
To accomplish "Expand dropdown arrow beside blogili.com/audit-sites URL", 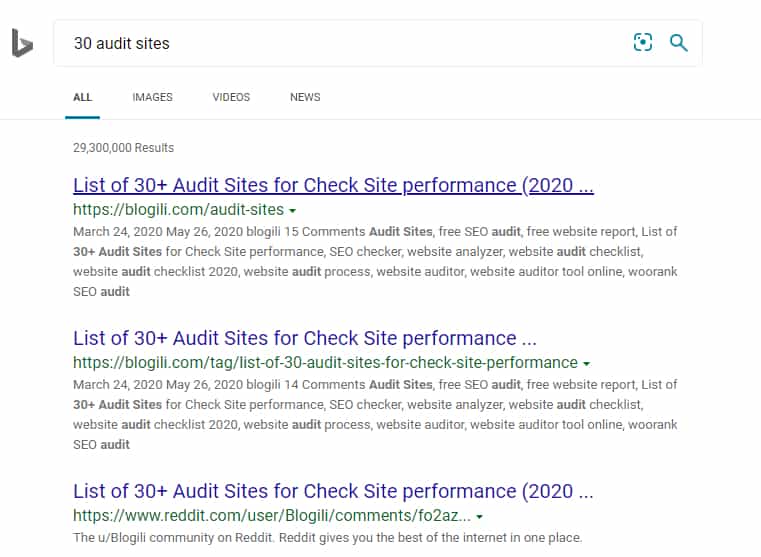I will [292, 211].
